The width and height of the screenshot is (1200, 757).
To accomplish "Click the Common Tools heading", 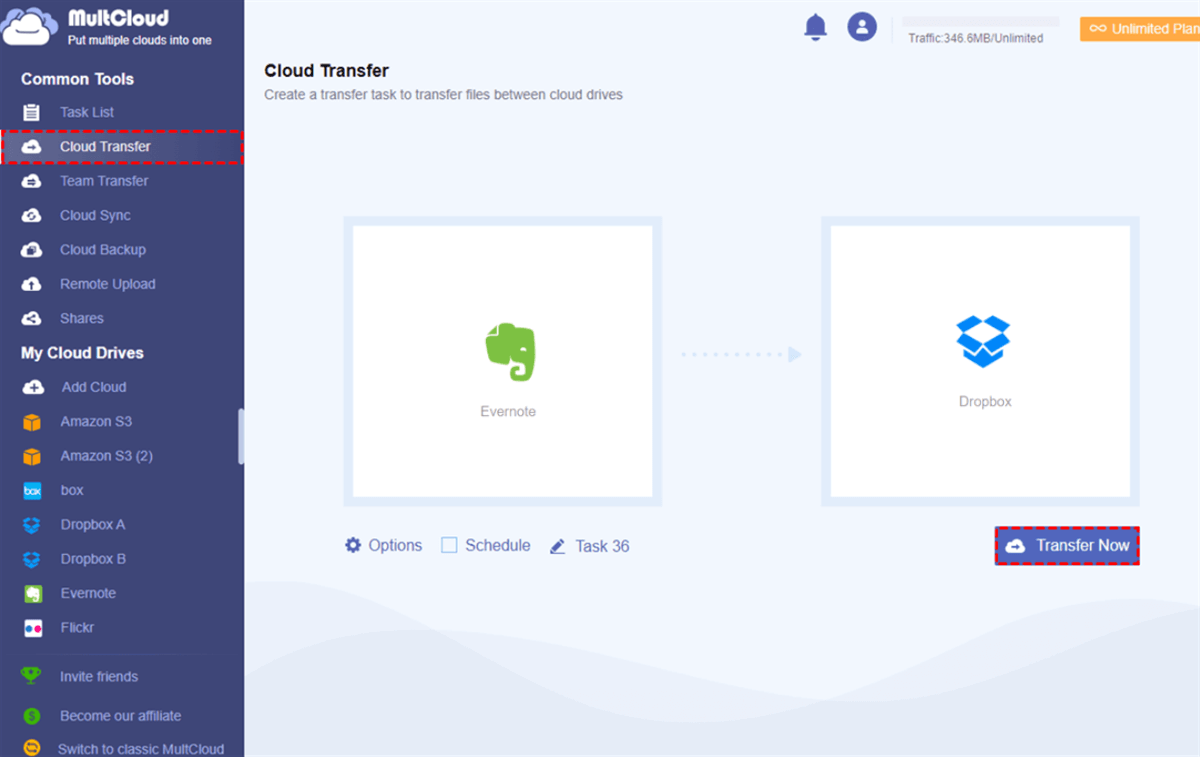I will tap(77, 79).
